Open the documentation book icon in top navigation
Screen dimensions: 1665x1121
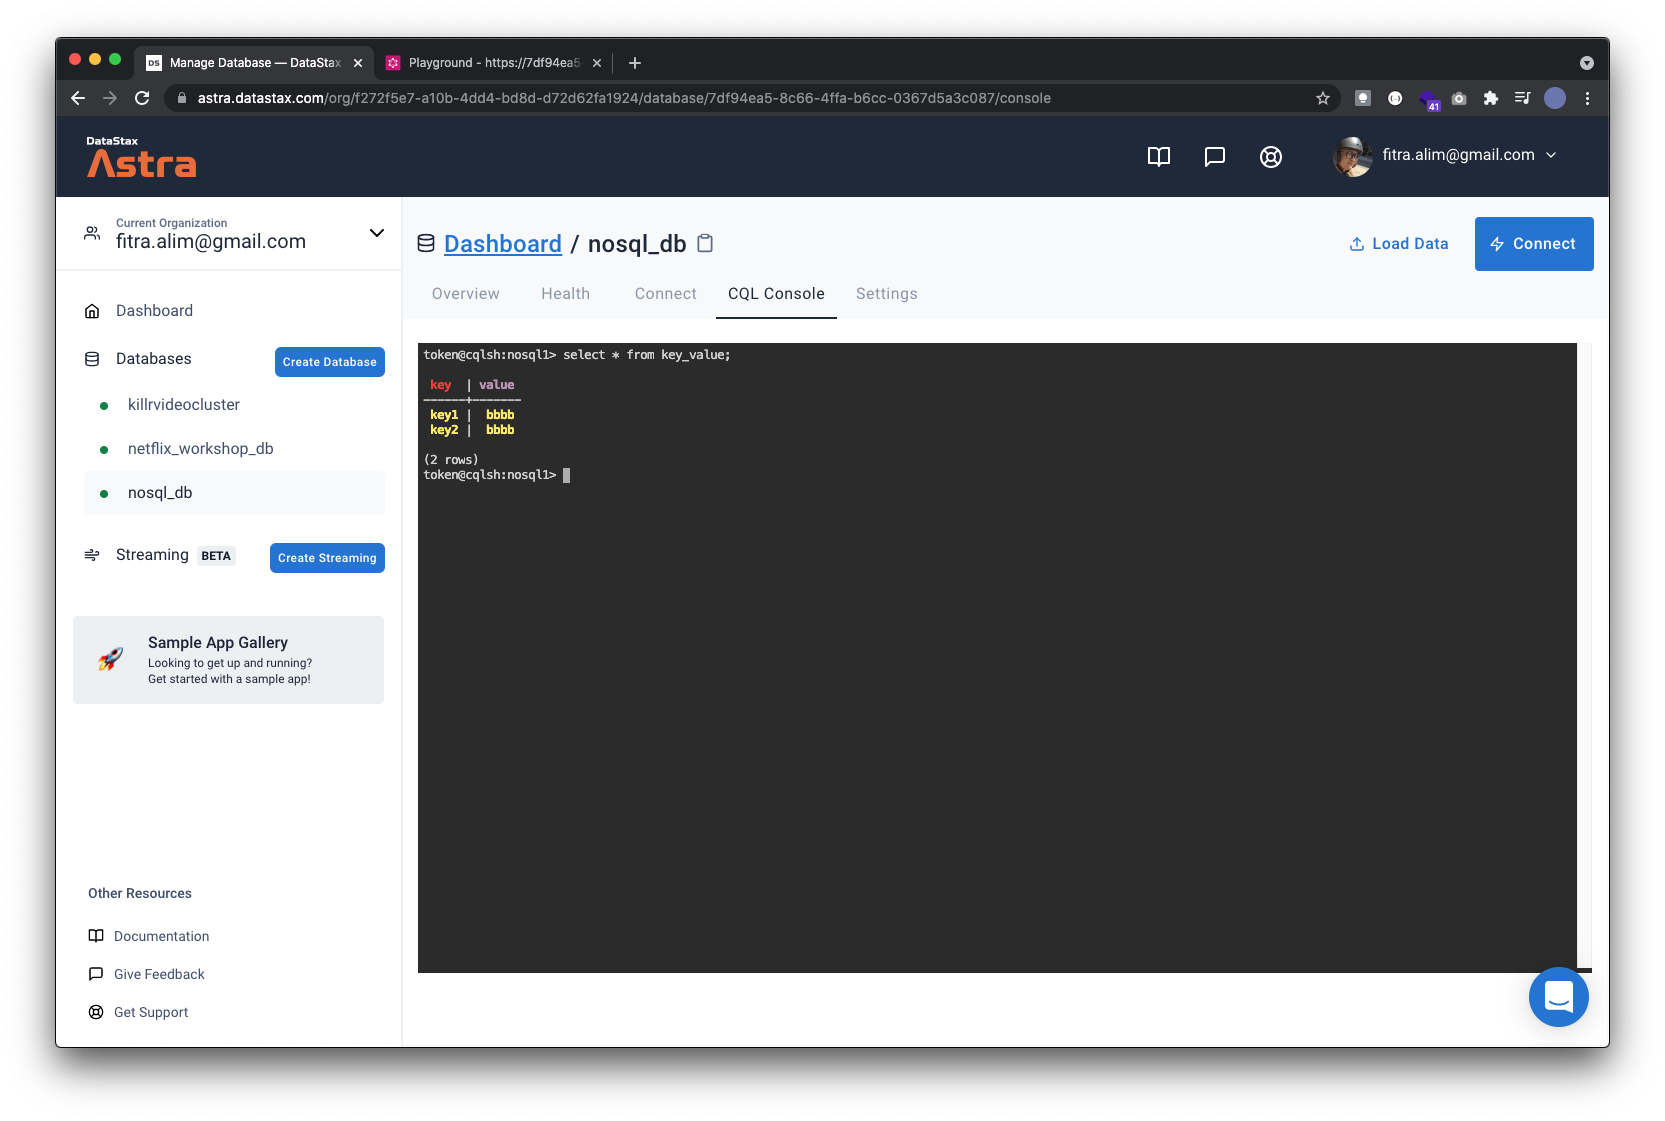click(x=1158, y=156)
